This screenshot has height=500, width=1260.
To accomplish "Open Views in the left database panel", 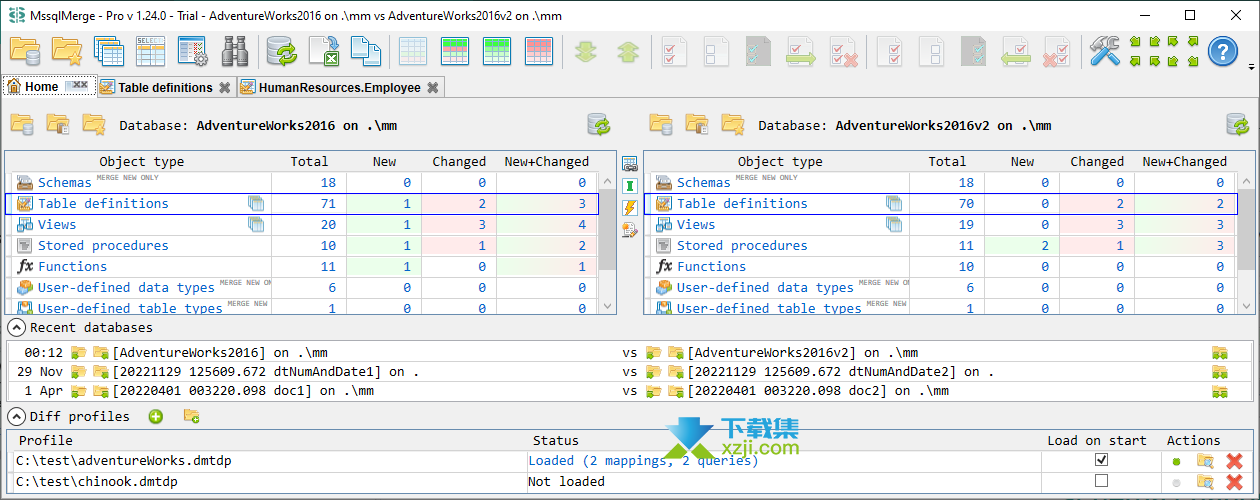I will tap(56, 224).
